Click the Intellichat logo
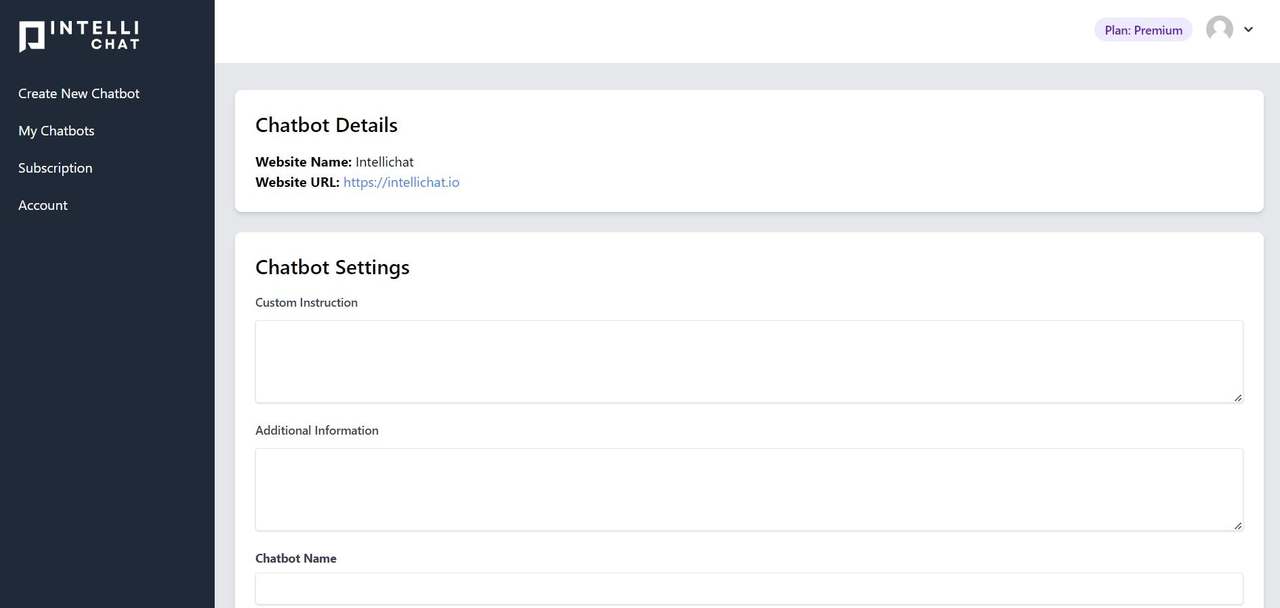 (x=79, y=36)
